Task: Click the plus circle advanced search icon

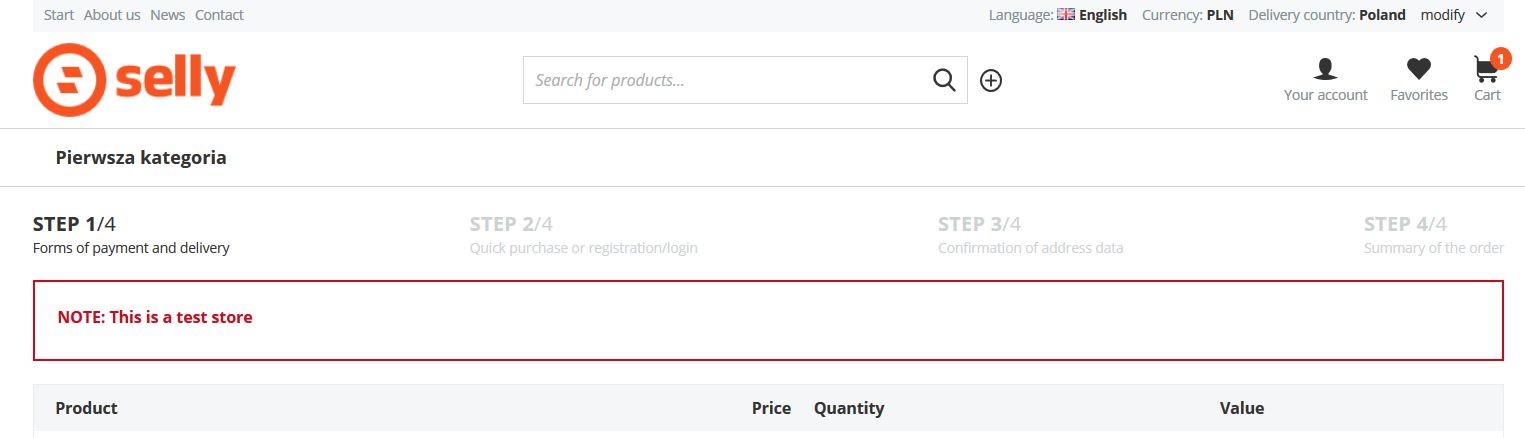Action: click(x=991, y=81)
